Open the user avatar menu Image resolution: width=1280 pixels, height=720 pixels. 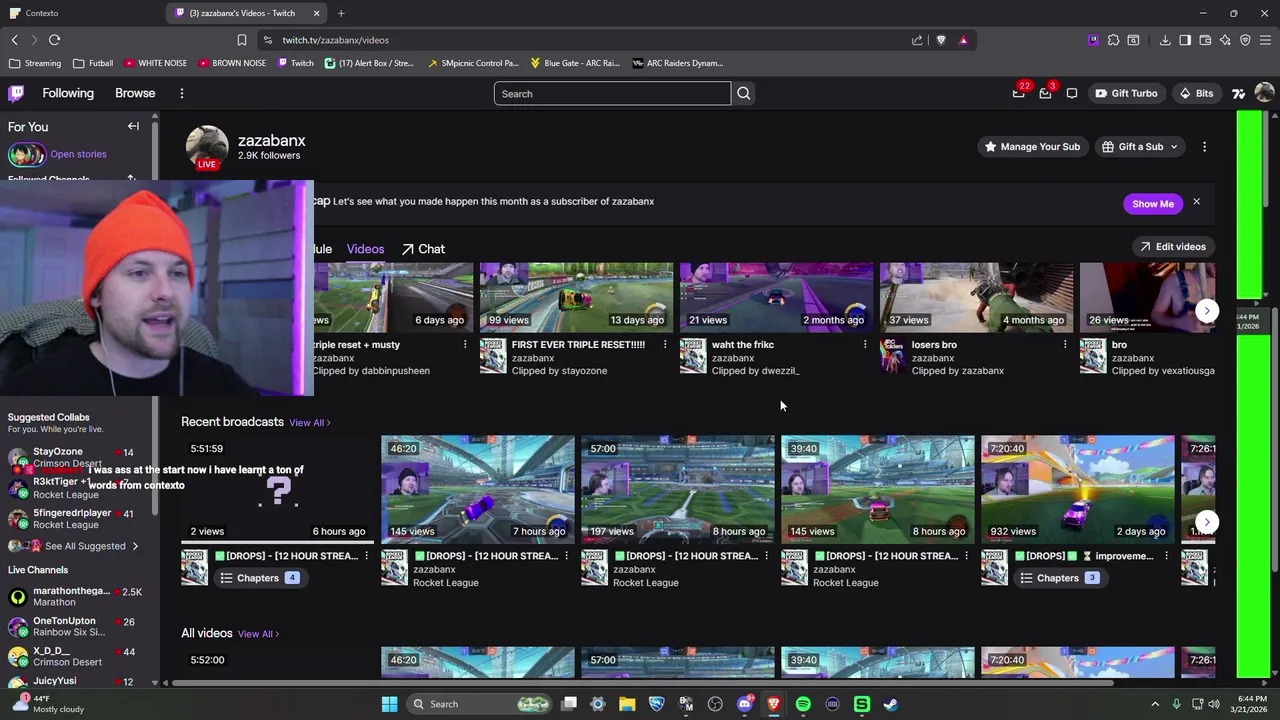(x=1264, y=93)
